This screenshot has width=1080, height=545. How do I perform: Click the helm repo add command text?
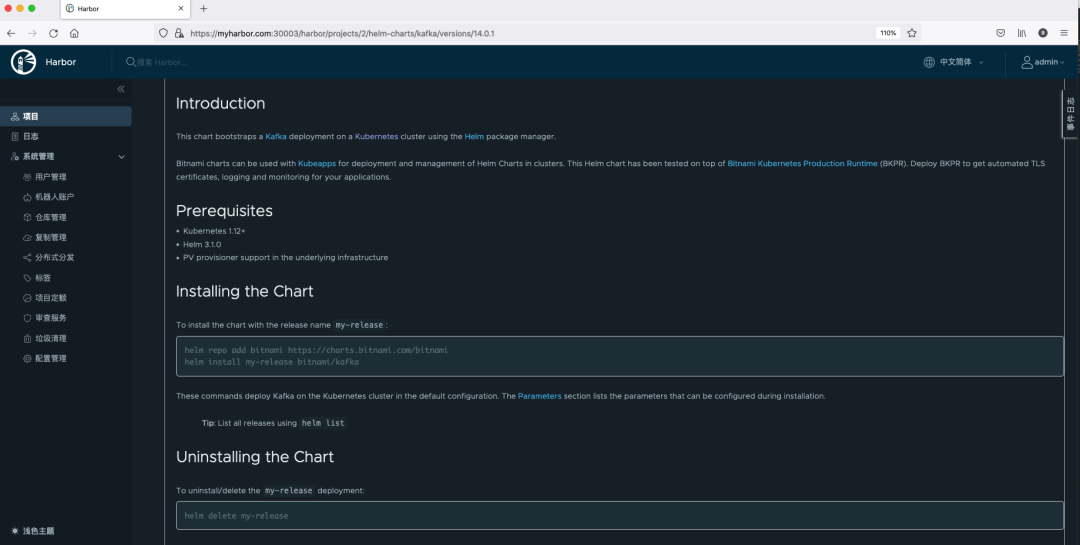pos(316,350)
